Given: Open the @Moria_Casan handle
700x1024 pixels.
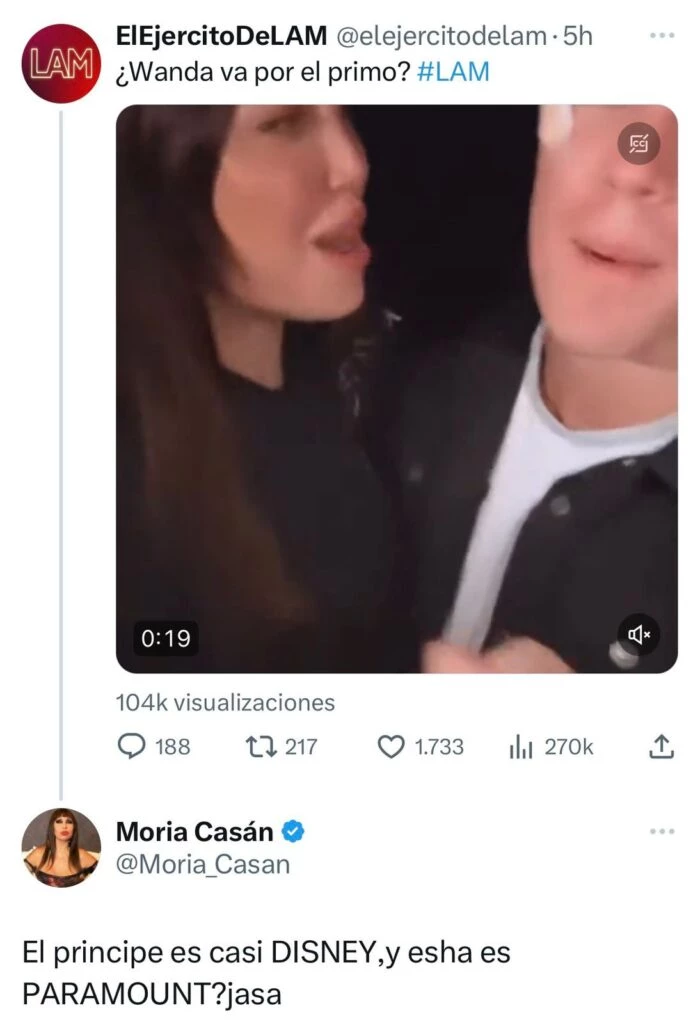Looking at the screenshot, I should 203,864.
